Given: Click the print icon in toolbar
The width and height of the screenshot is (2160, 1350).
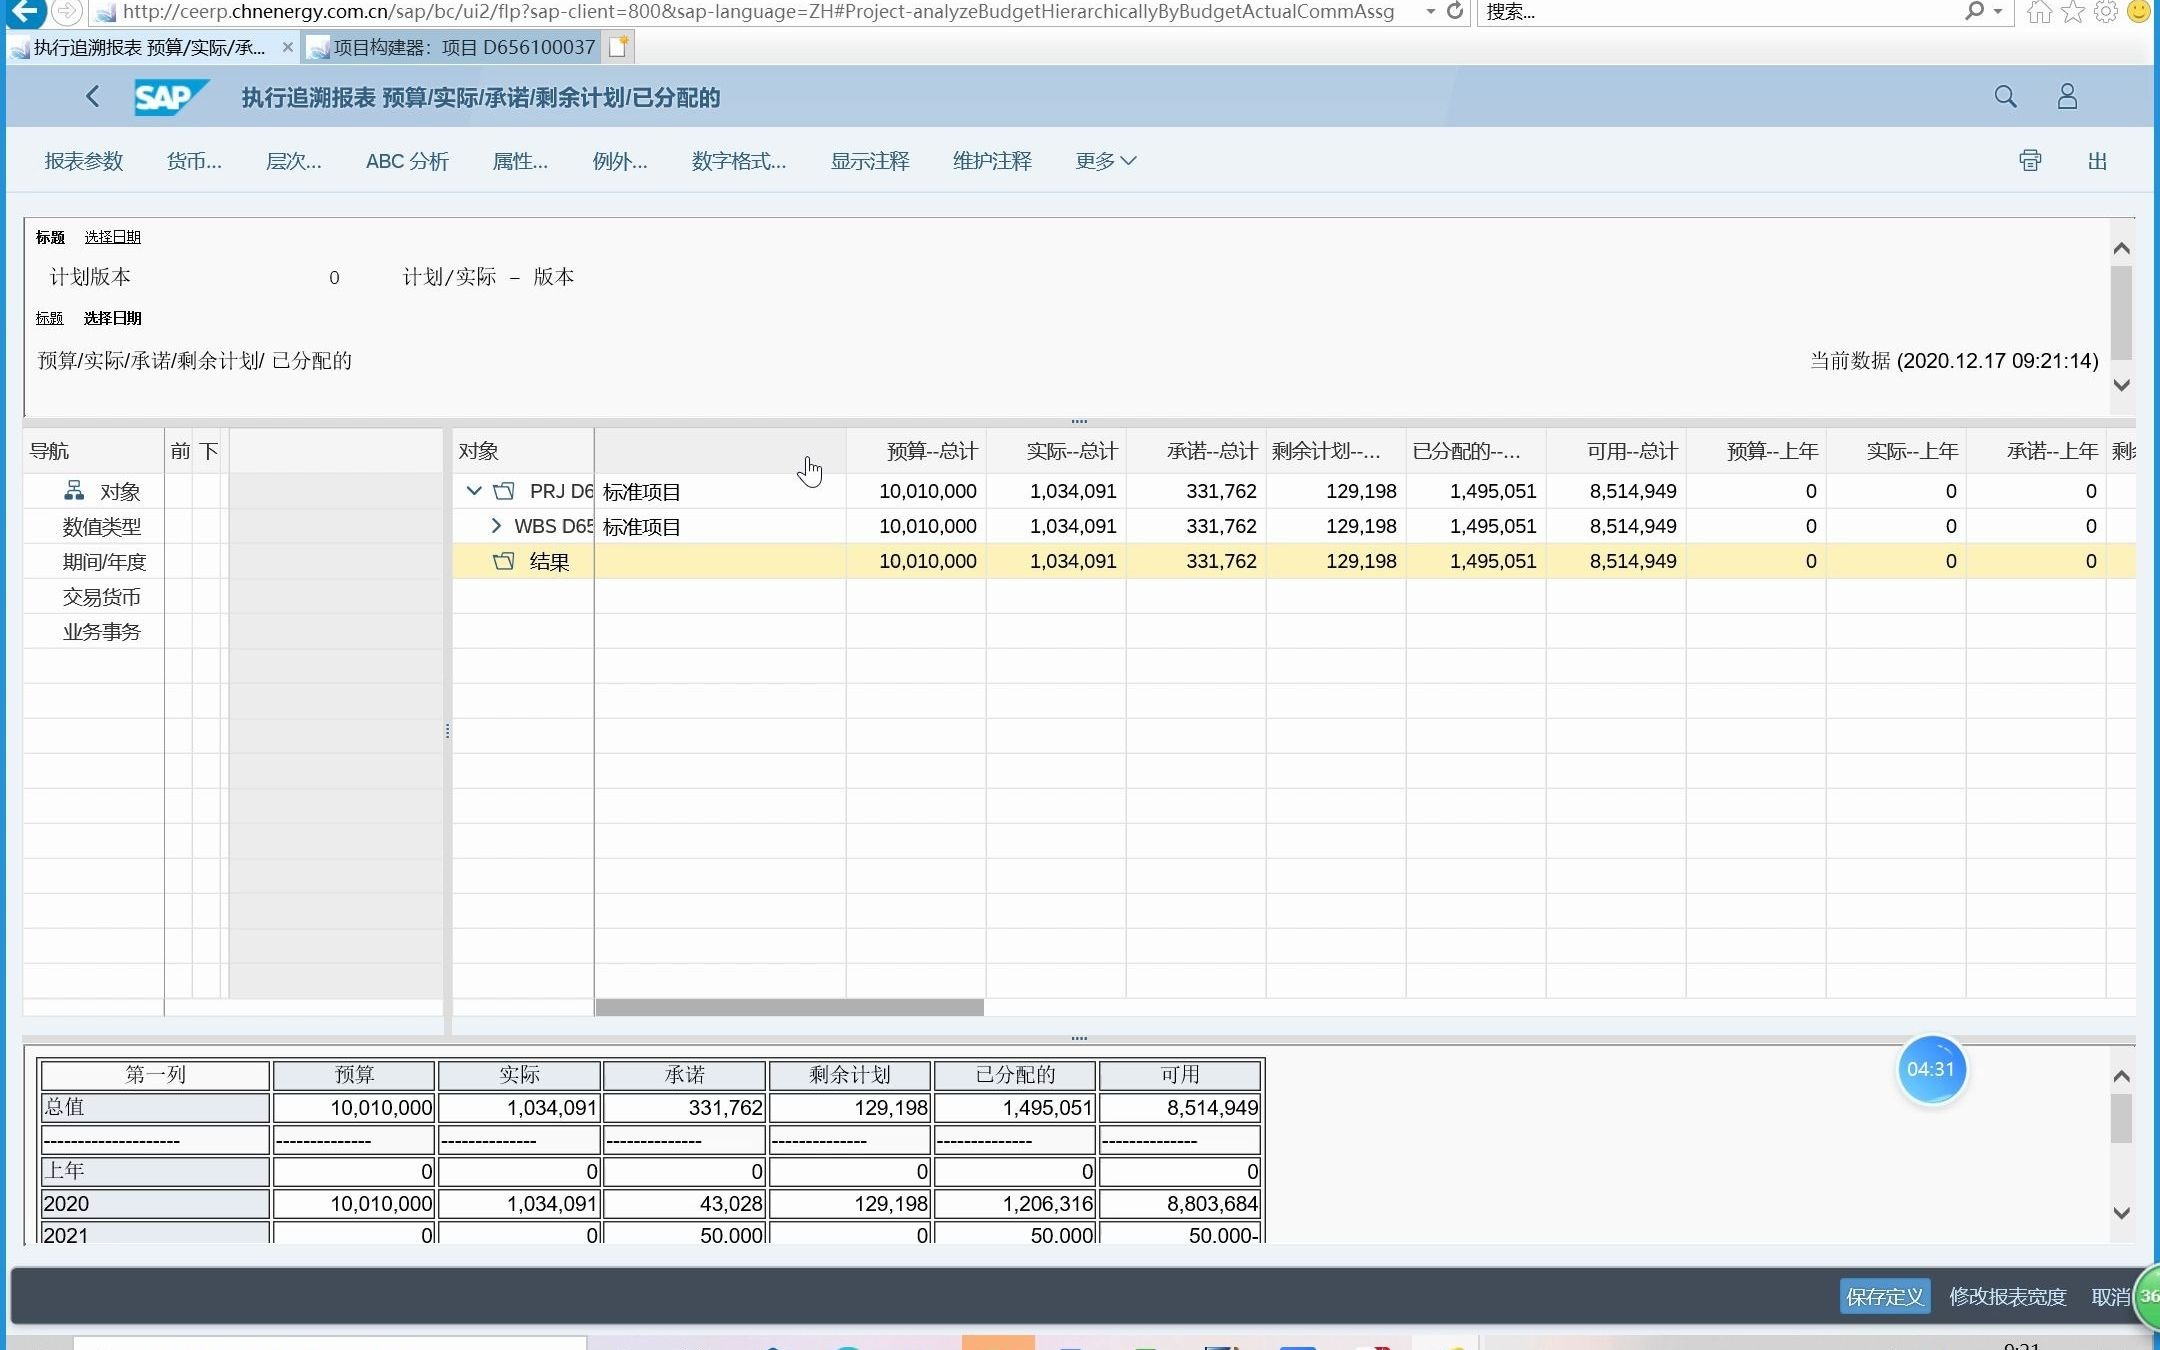Looking at the screenshot, I should (2030, 161).
